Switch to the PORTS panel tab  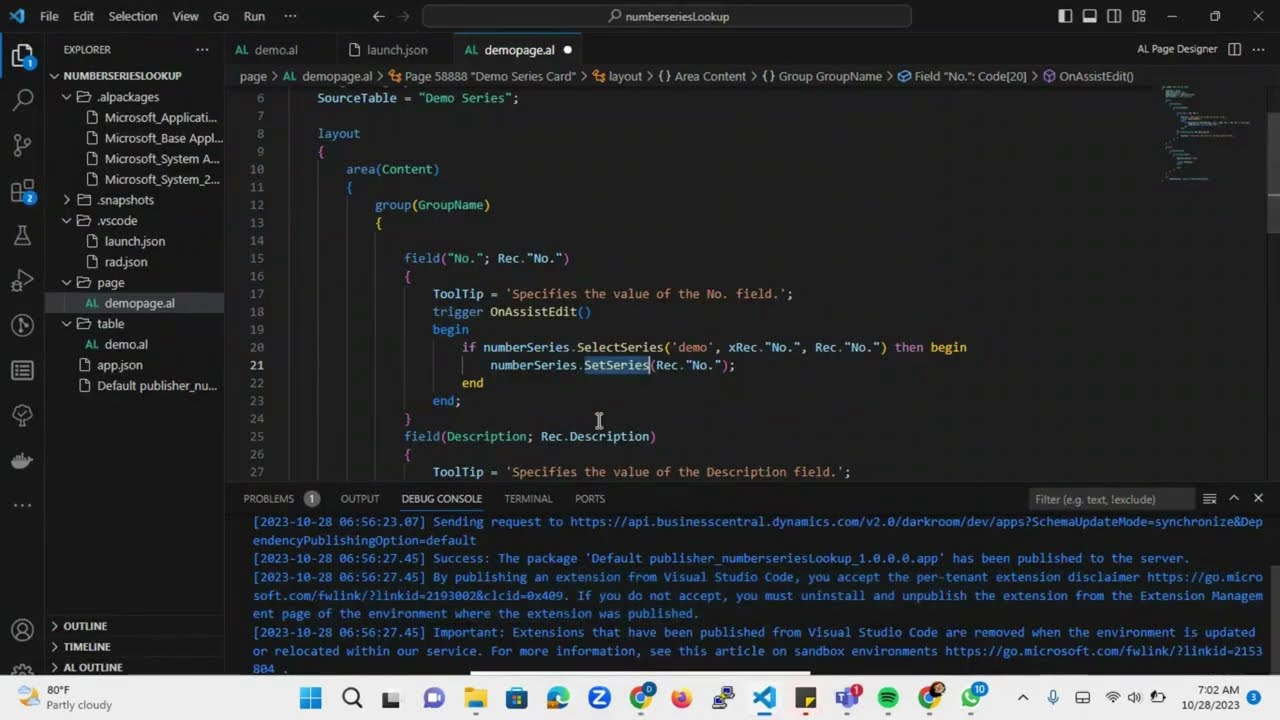point(590,498)
